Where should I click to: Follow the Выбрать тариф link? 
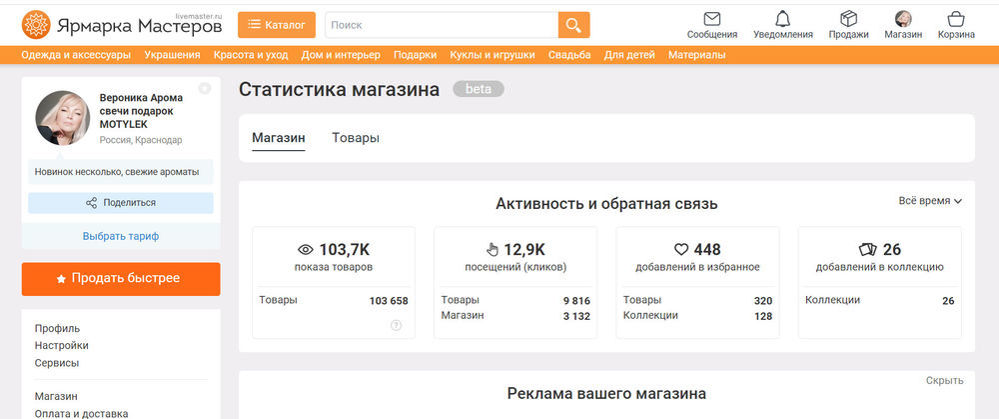coord(121,236)
